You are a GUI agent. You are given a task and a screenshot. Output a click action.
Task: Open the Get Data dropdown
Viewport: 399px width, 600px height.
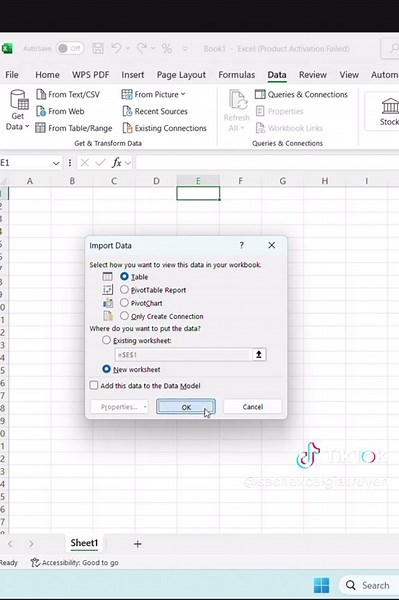(18, 110)
